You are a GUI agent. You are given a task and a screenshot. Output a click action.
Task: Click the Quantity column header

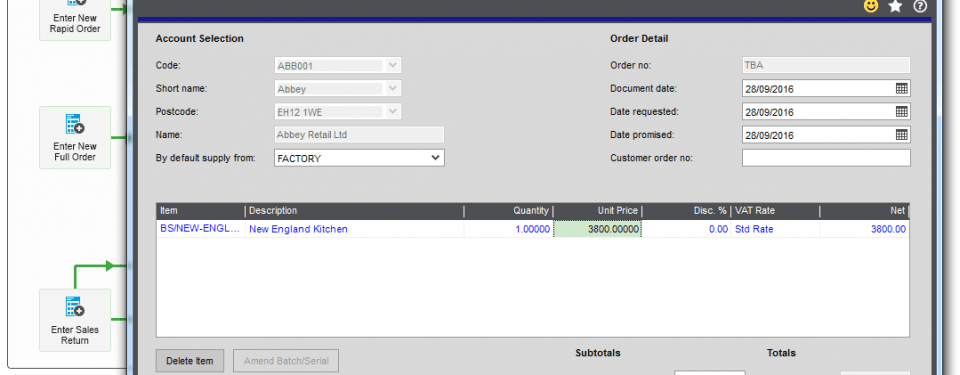[x=509, y=211]
